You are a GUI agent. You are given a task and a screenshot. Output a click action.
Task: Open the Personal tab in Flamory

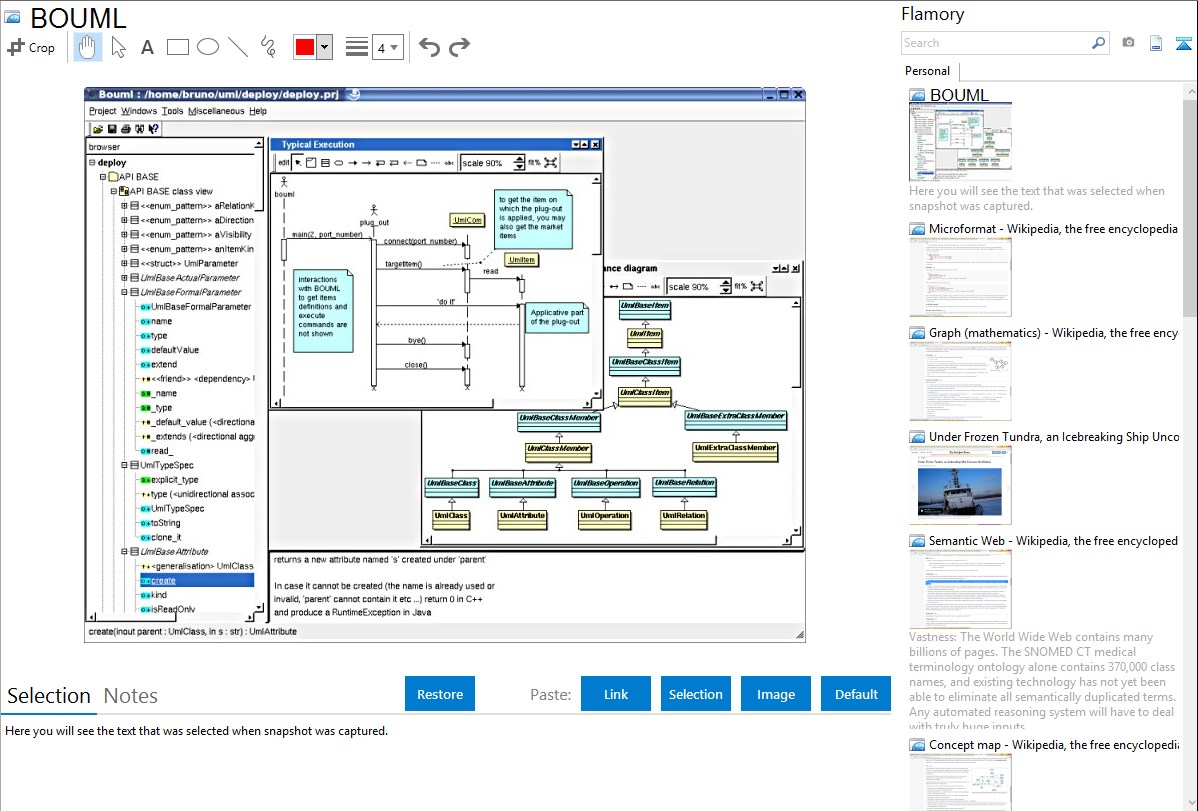(x=928, y=71)
